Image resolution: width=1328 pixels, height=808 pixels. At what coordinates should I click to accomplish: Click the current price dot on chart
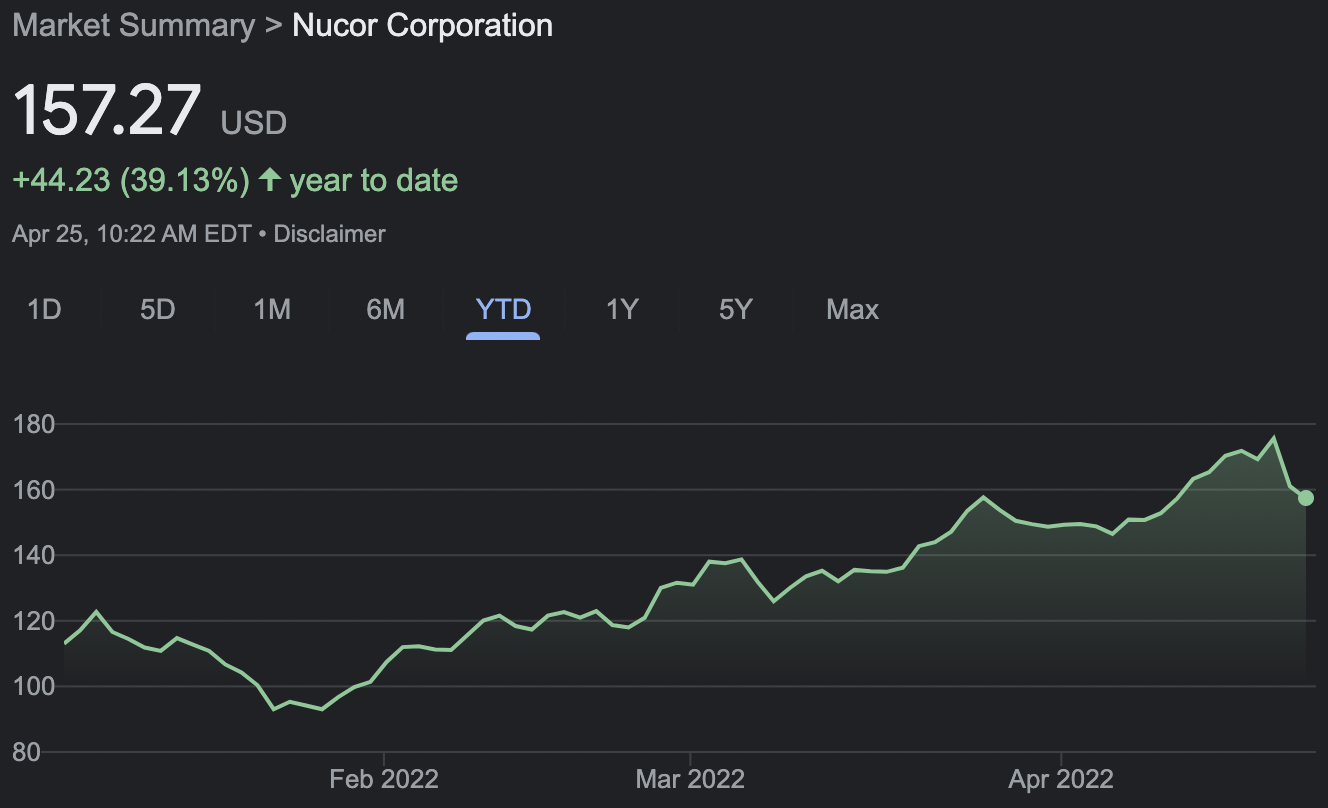(x=1306, y=498)
